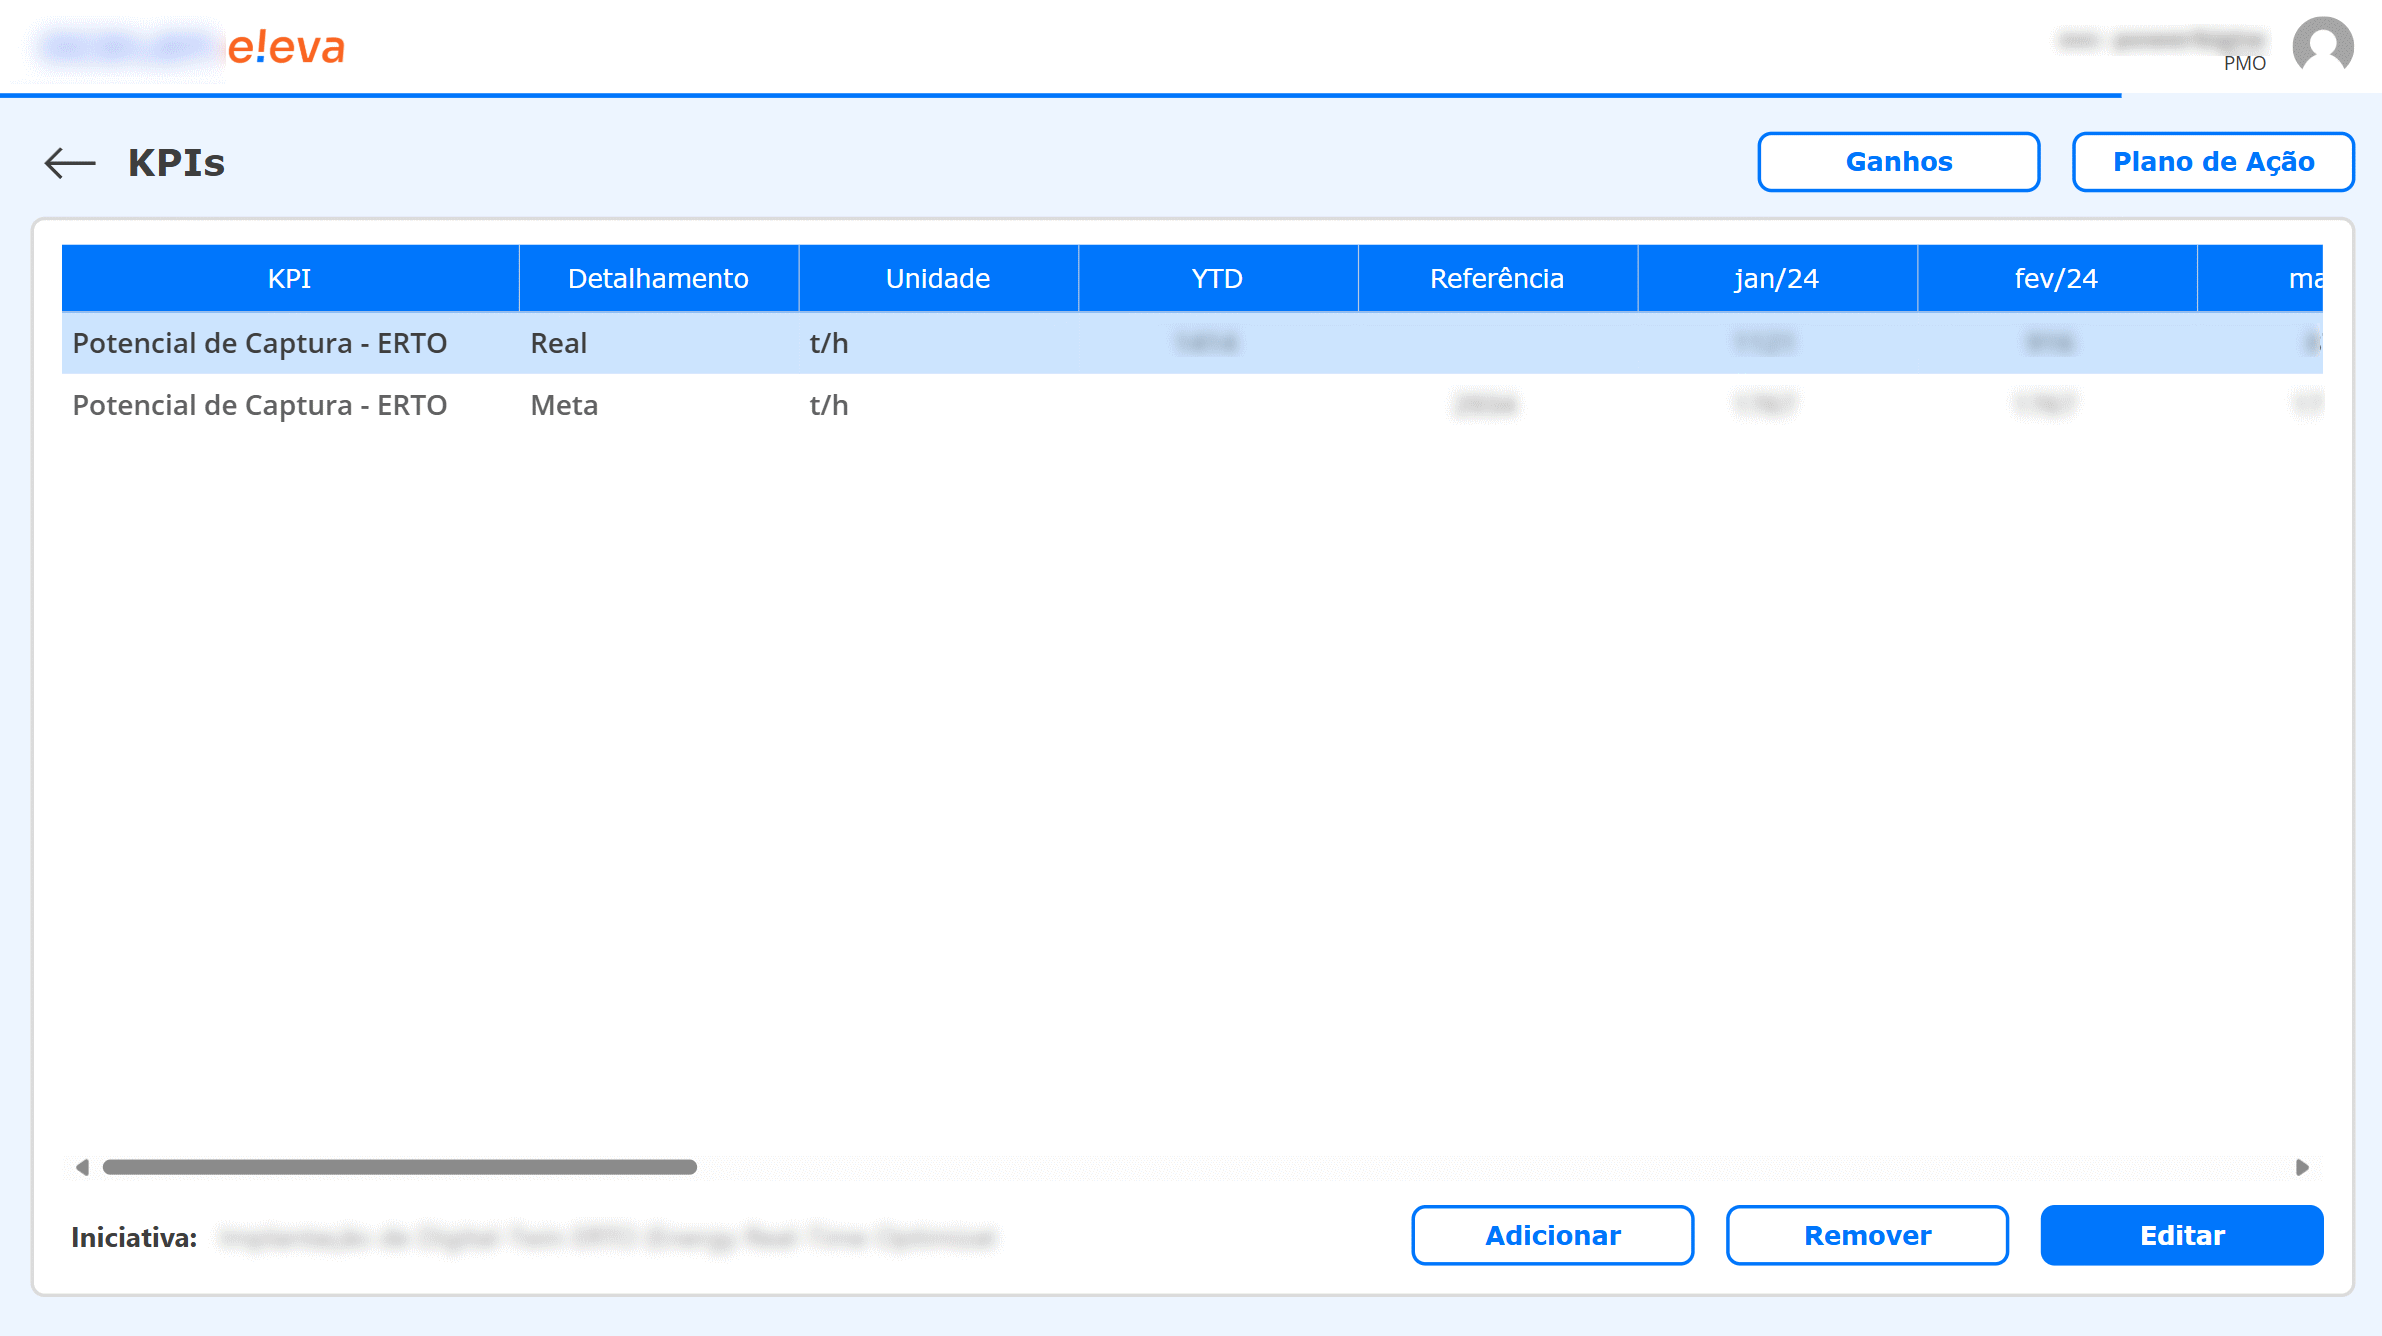Click Remover to remove selected KPI

tap(1866, 1235)
